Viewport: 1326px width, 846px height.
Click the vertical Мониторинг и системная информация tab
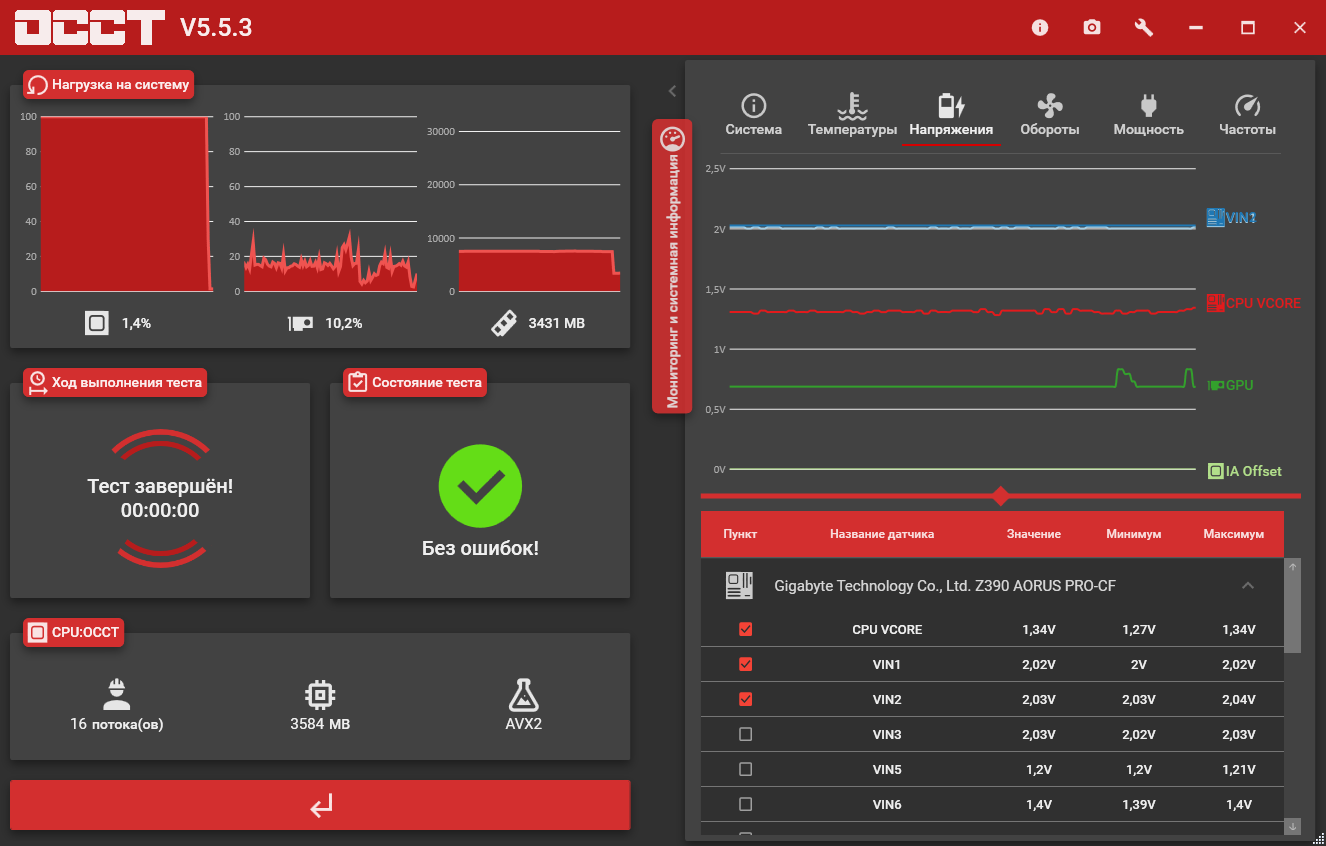click(672, 267)
